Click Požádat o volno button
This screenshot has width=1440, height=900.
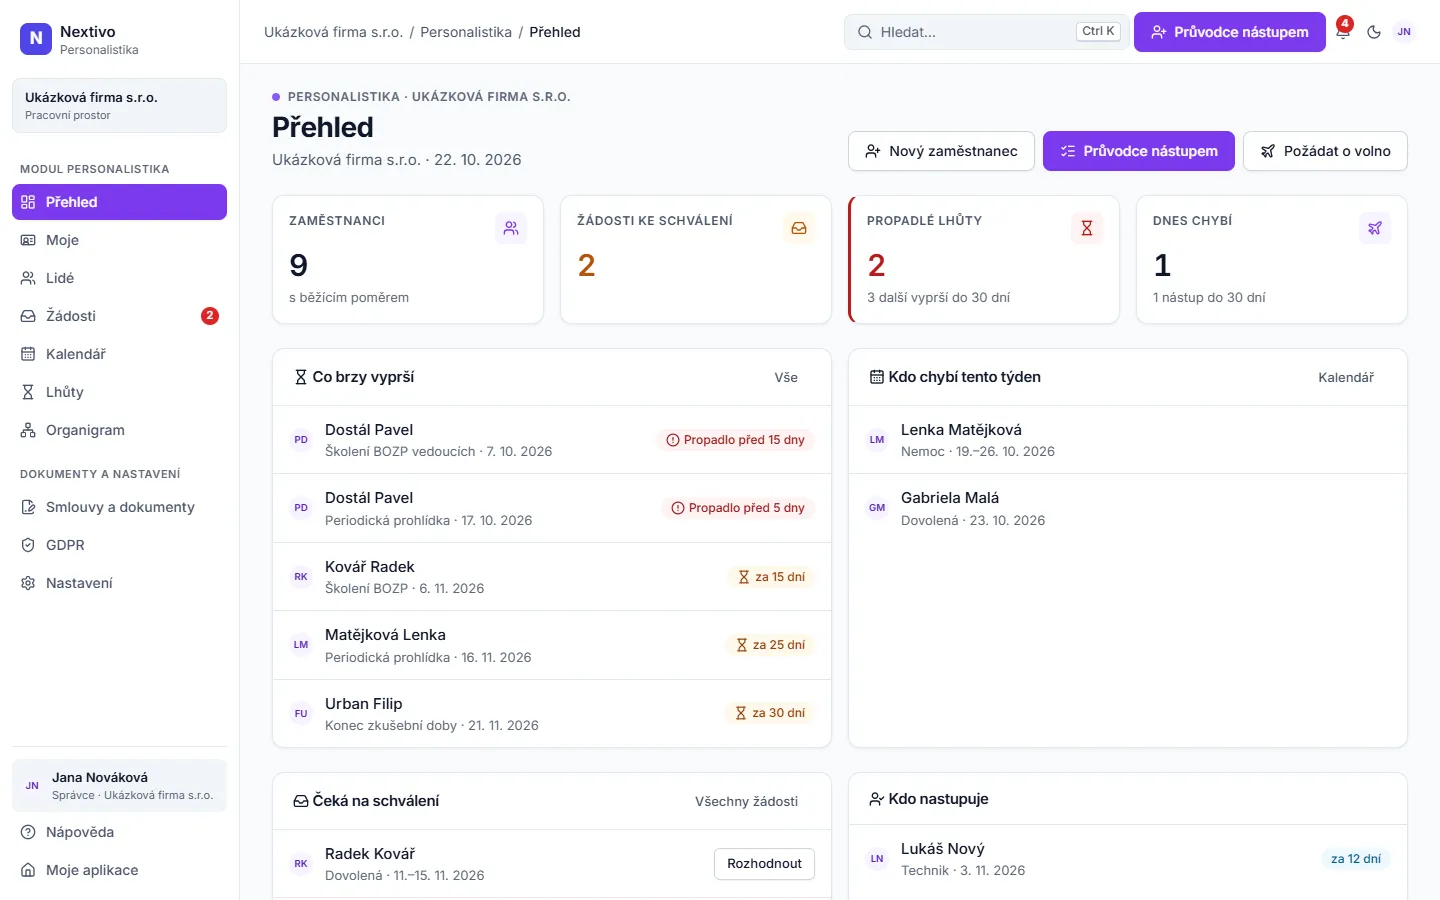1325,151
